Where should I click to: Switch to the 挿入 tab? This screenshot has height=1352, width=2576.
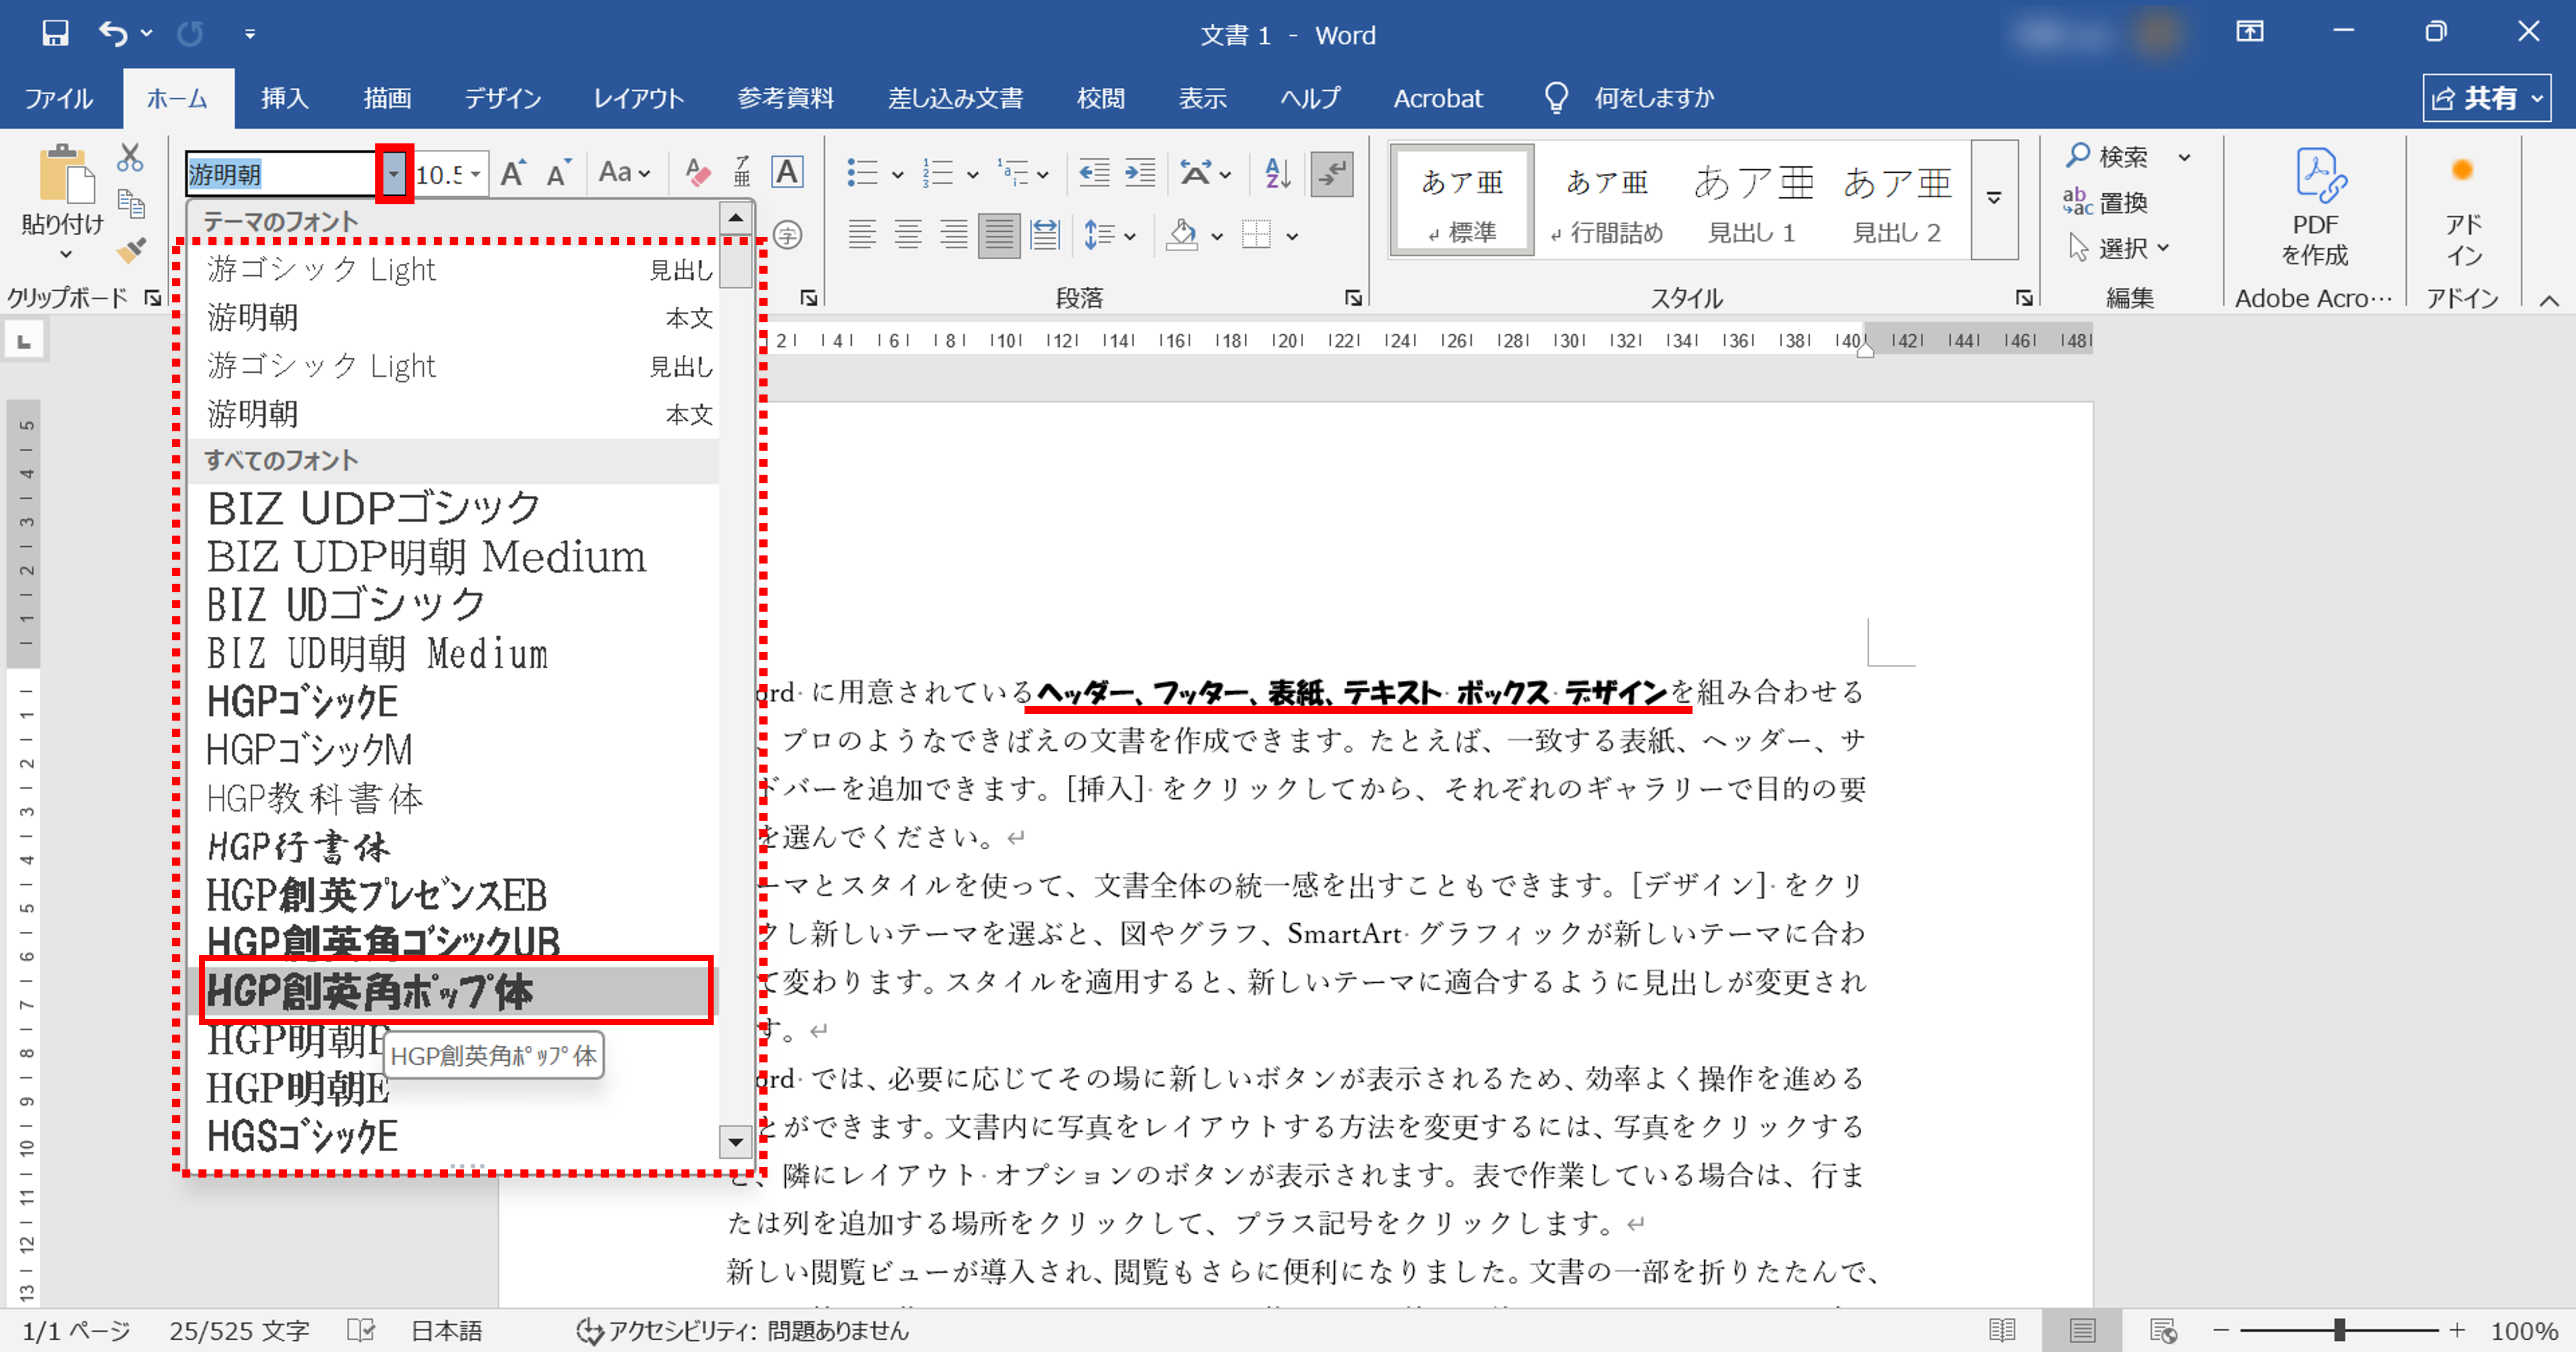pos(284,98)
